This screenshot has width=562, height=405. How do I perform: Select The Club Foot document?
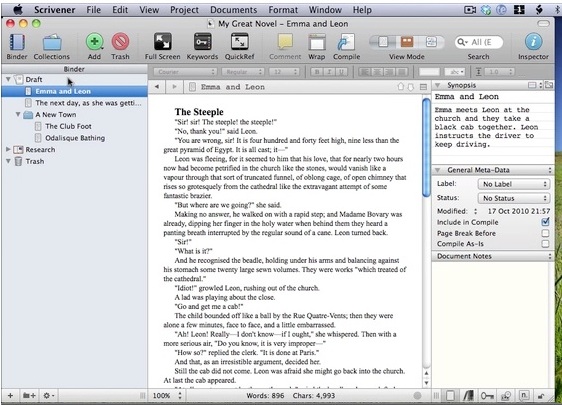point(68,126)
